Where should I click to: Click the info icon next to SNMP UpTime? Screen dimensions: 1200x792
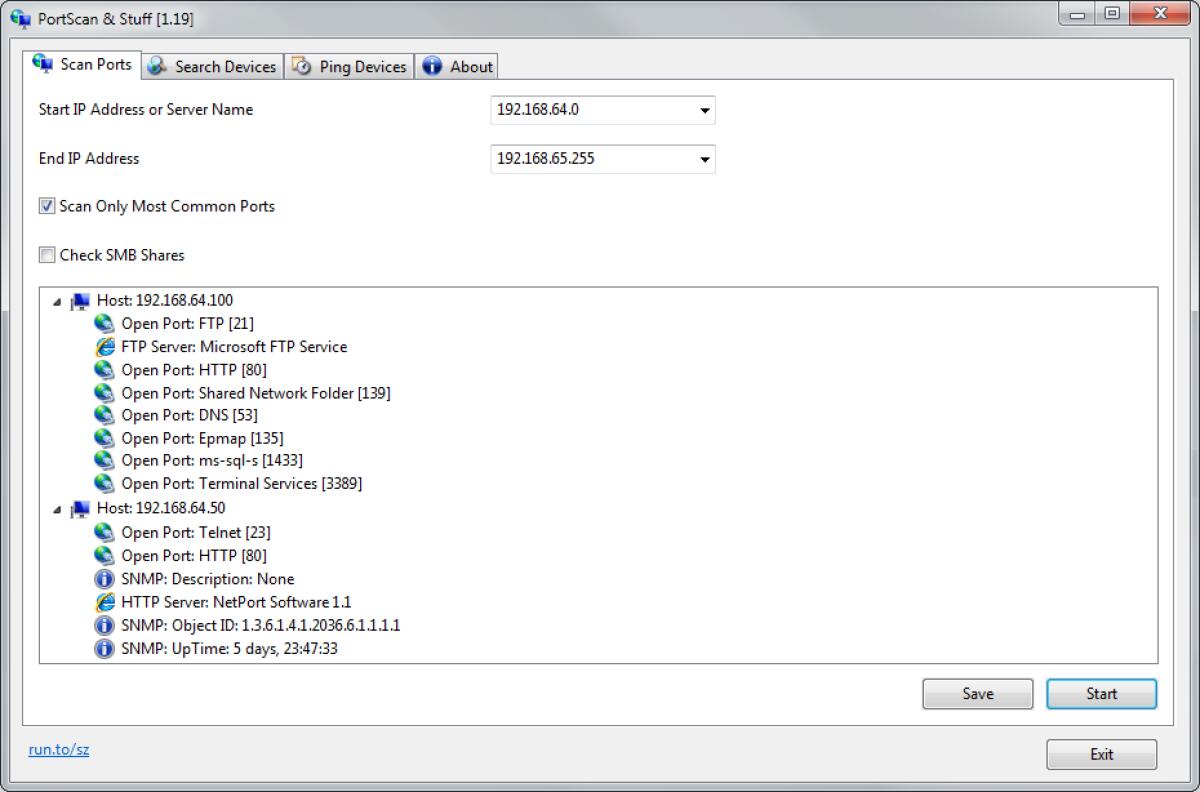[104, 648]
